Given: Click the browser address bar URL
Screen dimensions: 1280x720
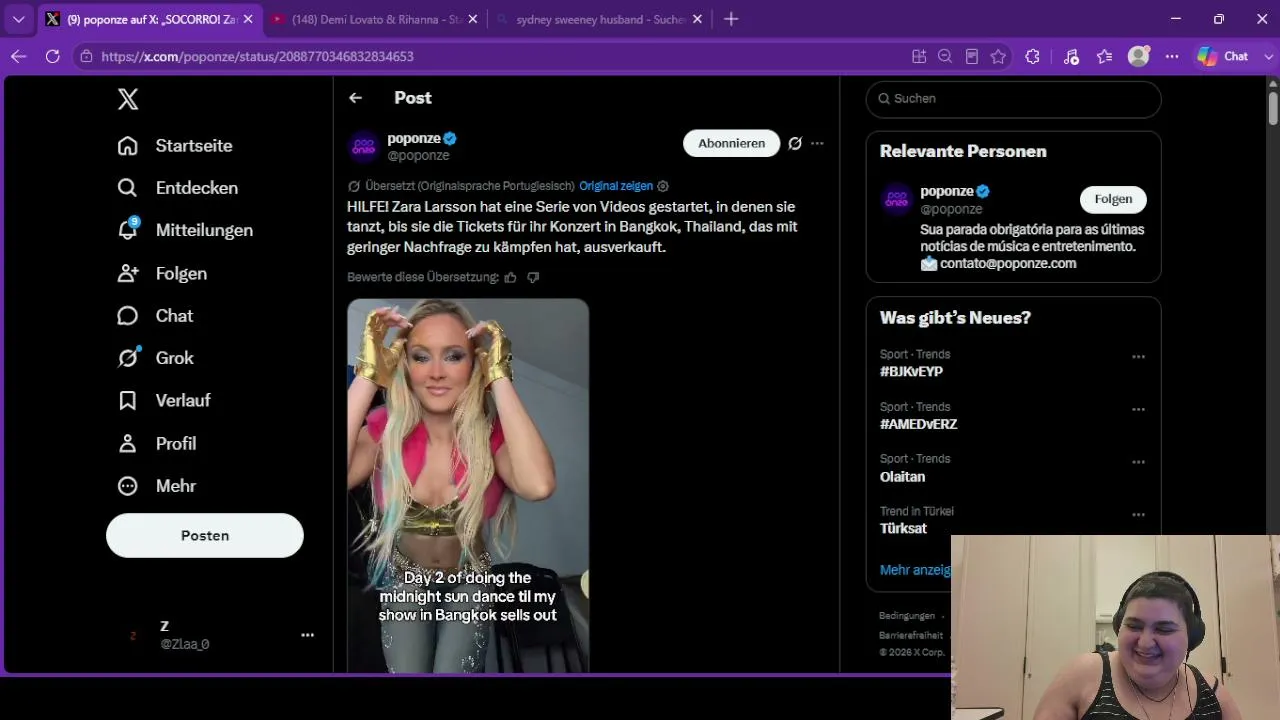Looking at the screenshot, I should 258,57.
